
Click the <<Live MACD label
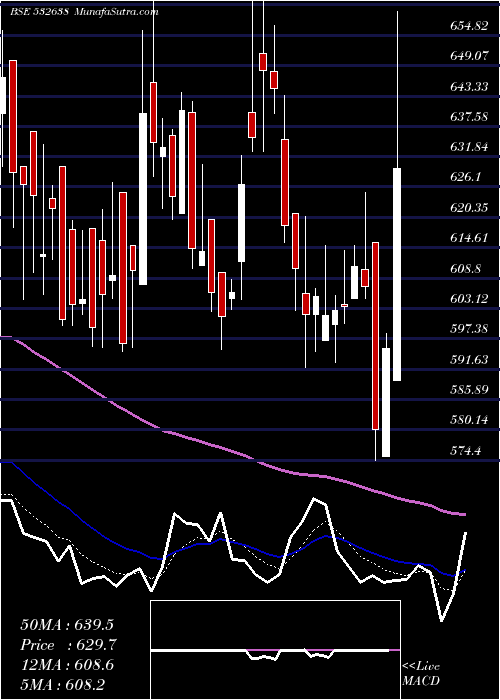421,673
